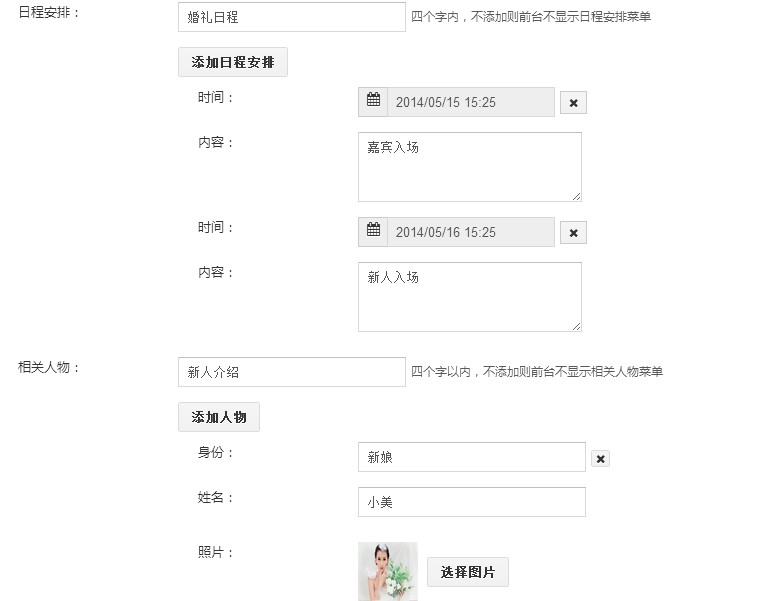Open date picker field 2014/05/16 15:25
The width and height of the screenshot is (763, 601).
click(x=470, y=232)
